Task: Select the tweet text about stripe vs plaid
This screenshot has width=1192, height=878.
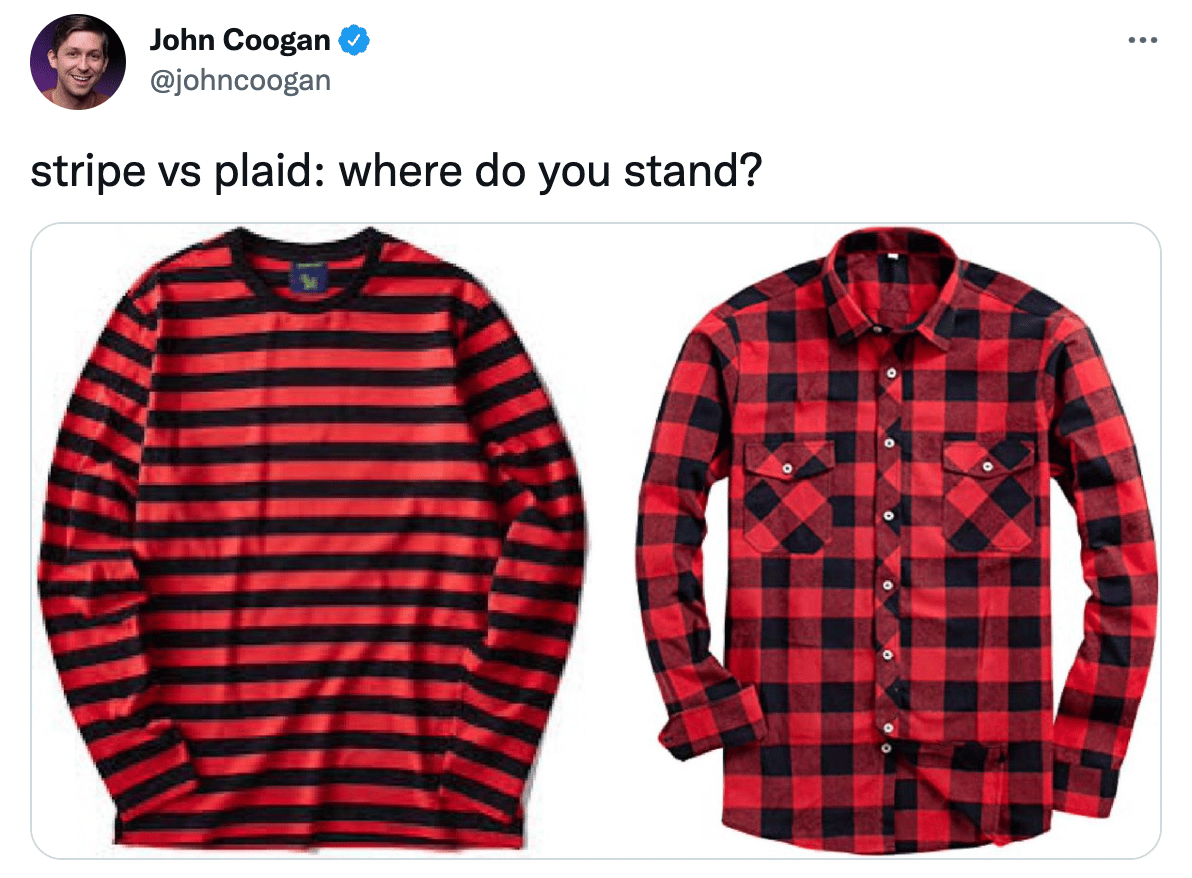Action: 396,172
